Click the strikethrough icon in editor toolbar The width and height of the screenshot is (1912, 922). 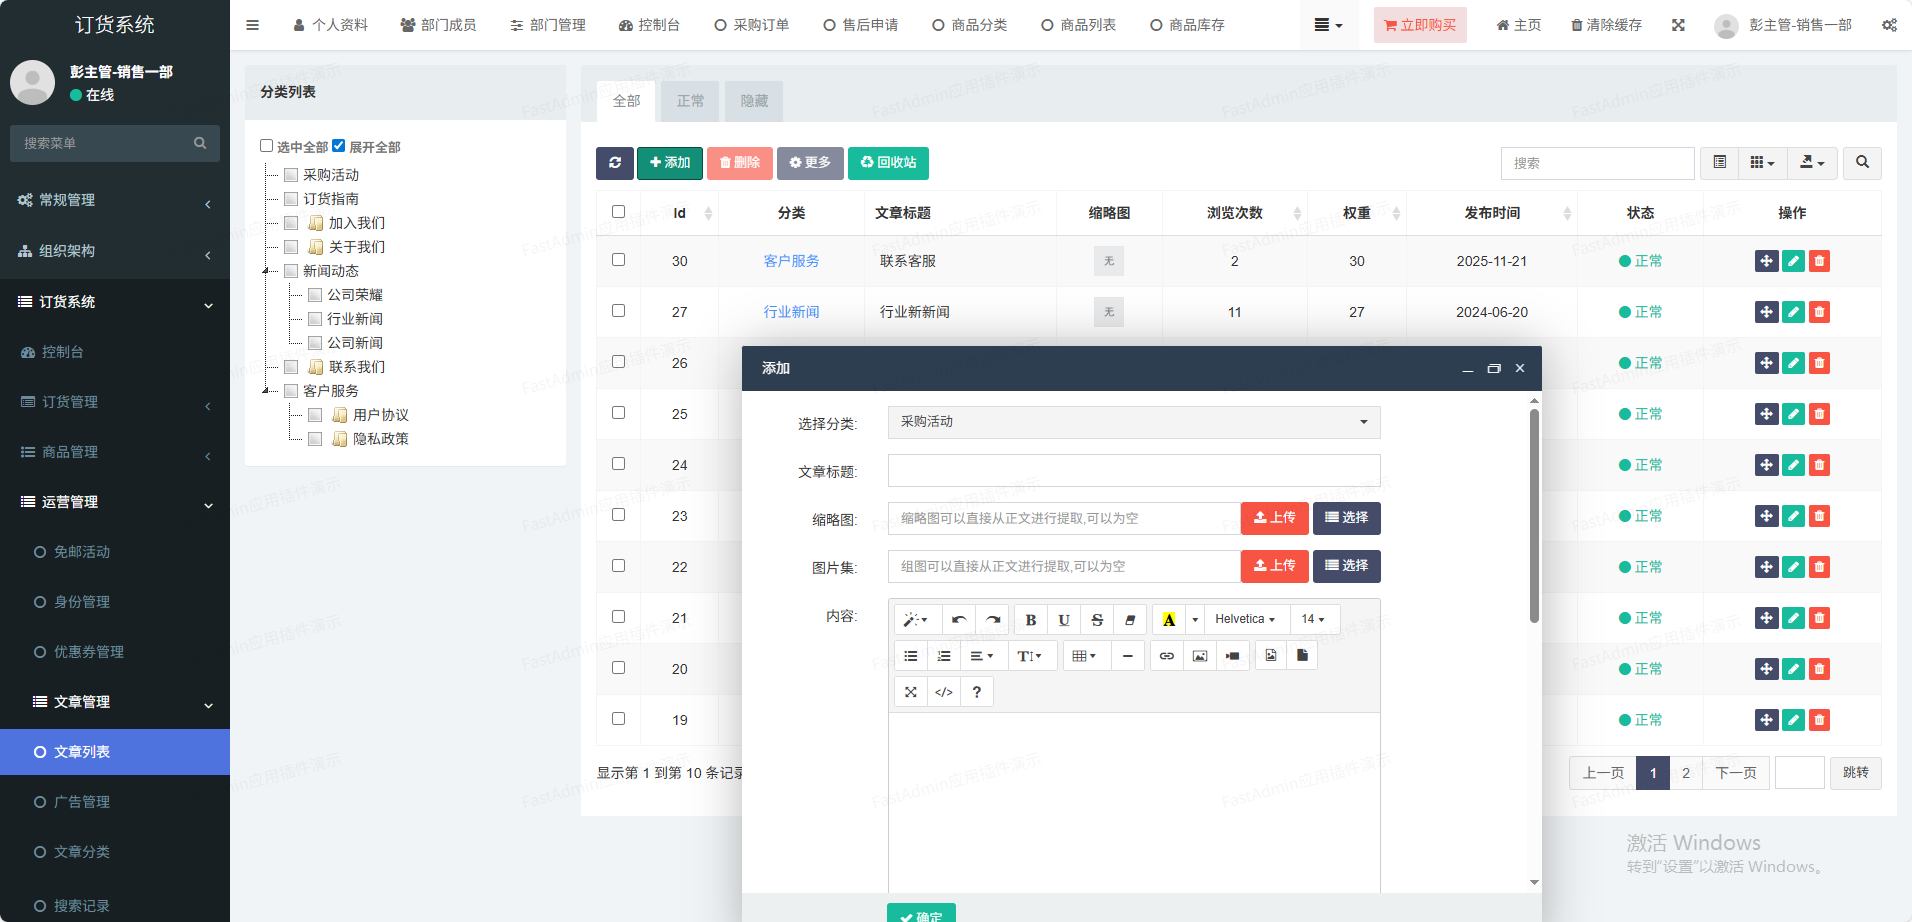(x=1097, y=620)
